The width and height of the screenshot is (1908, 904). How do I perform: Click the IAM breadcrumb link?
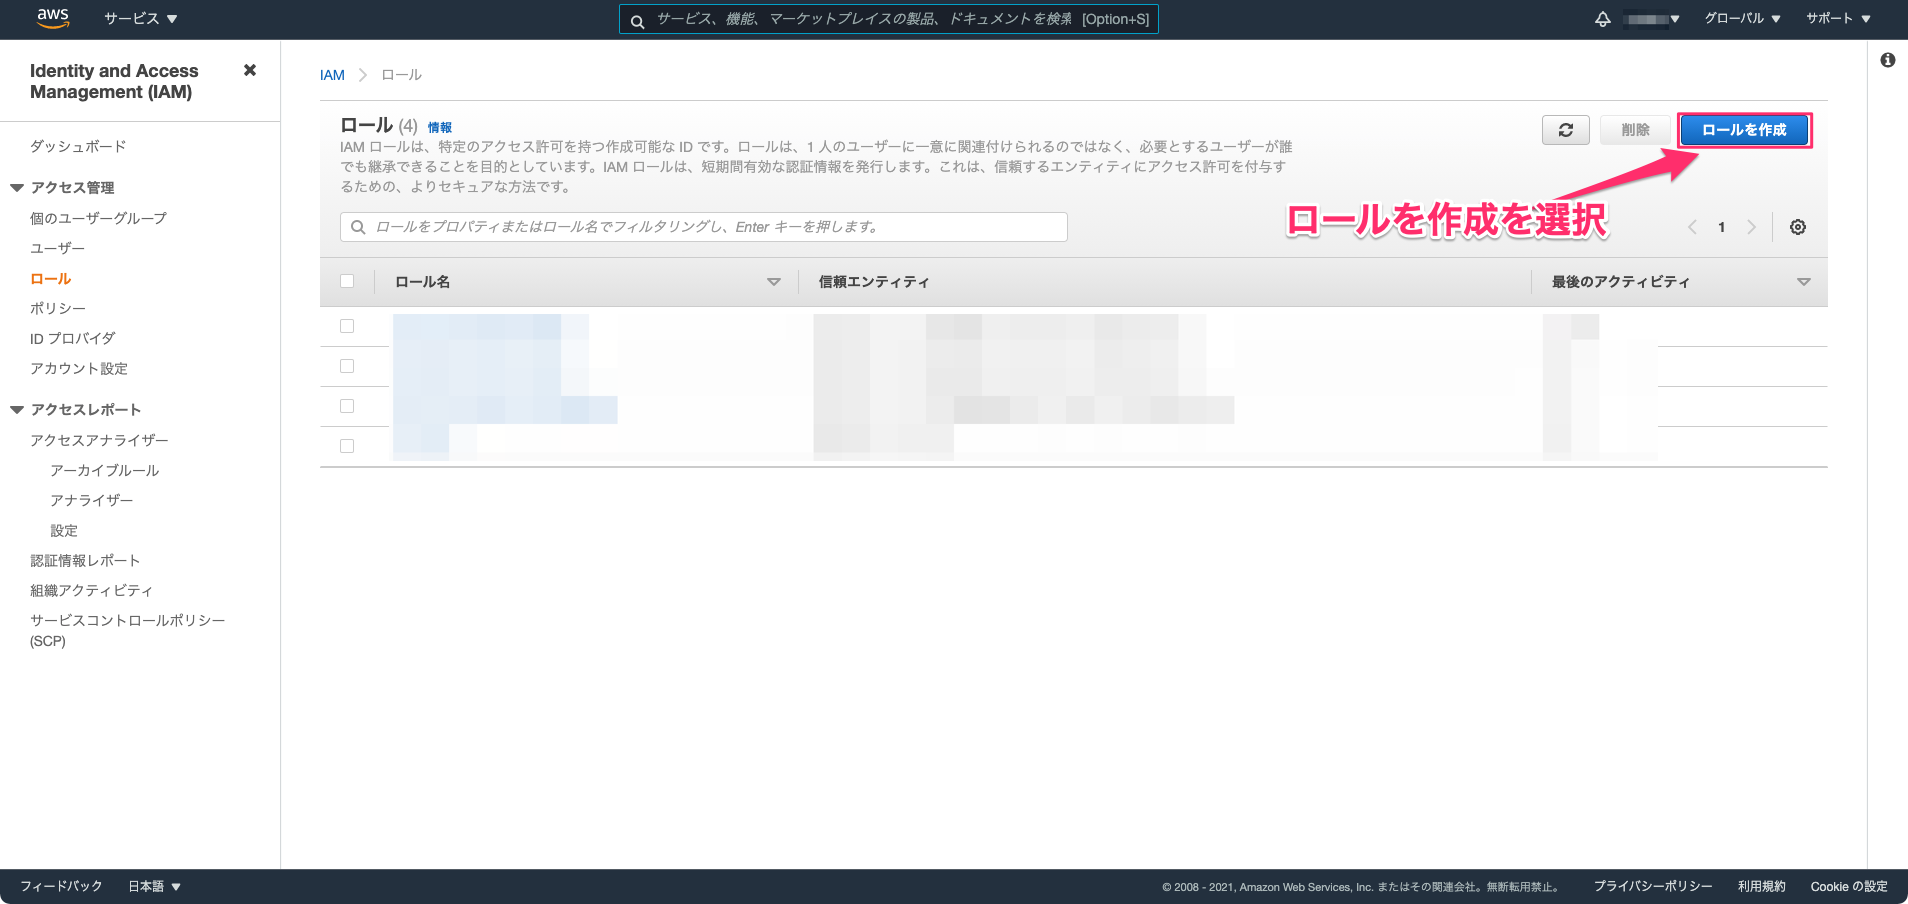[332, 75]
